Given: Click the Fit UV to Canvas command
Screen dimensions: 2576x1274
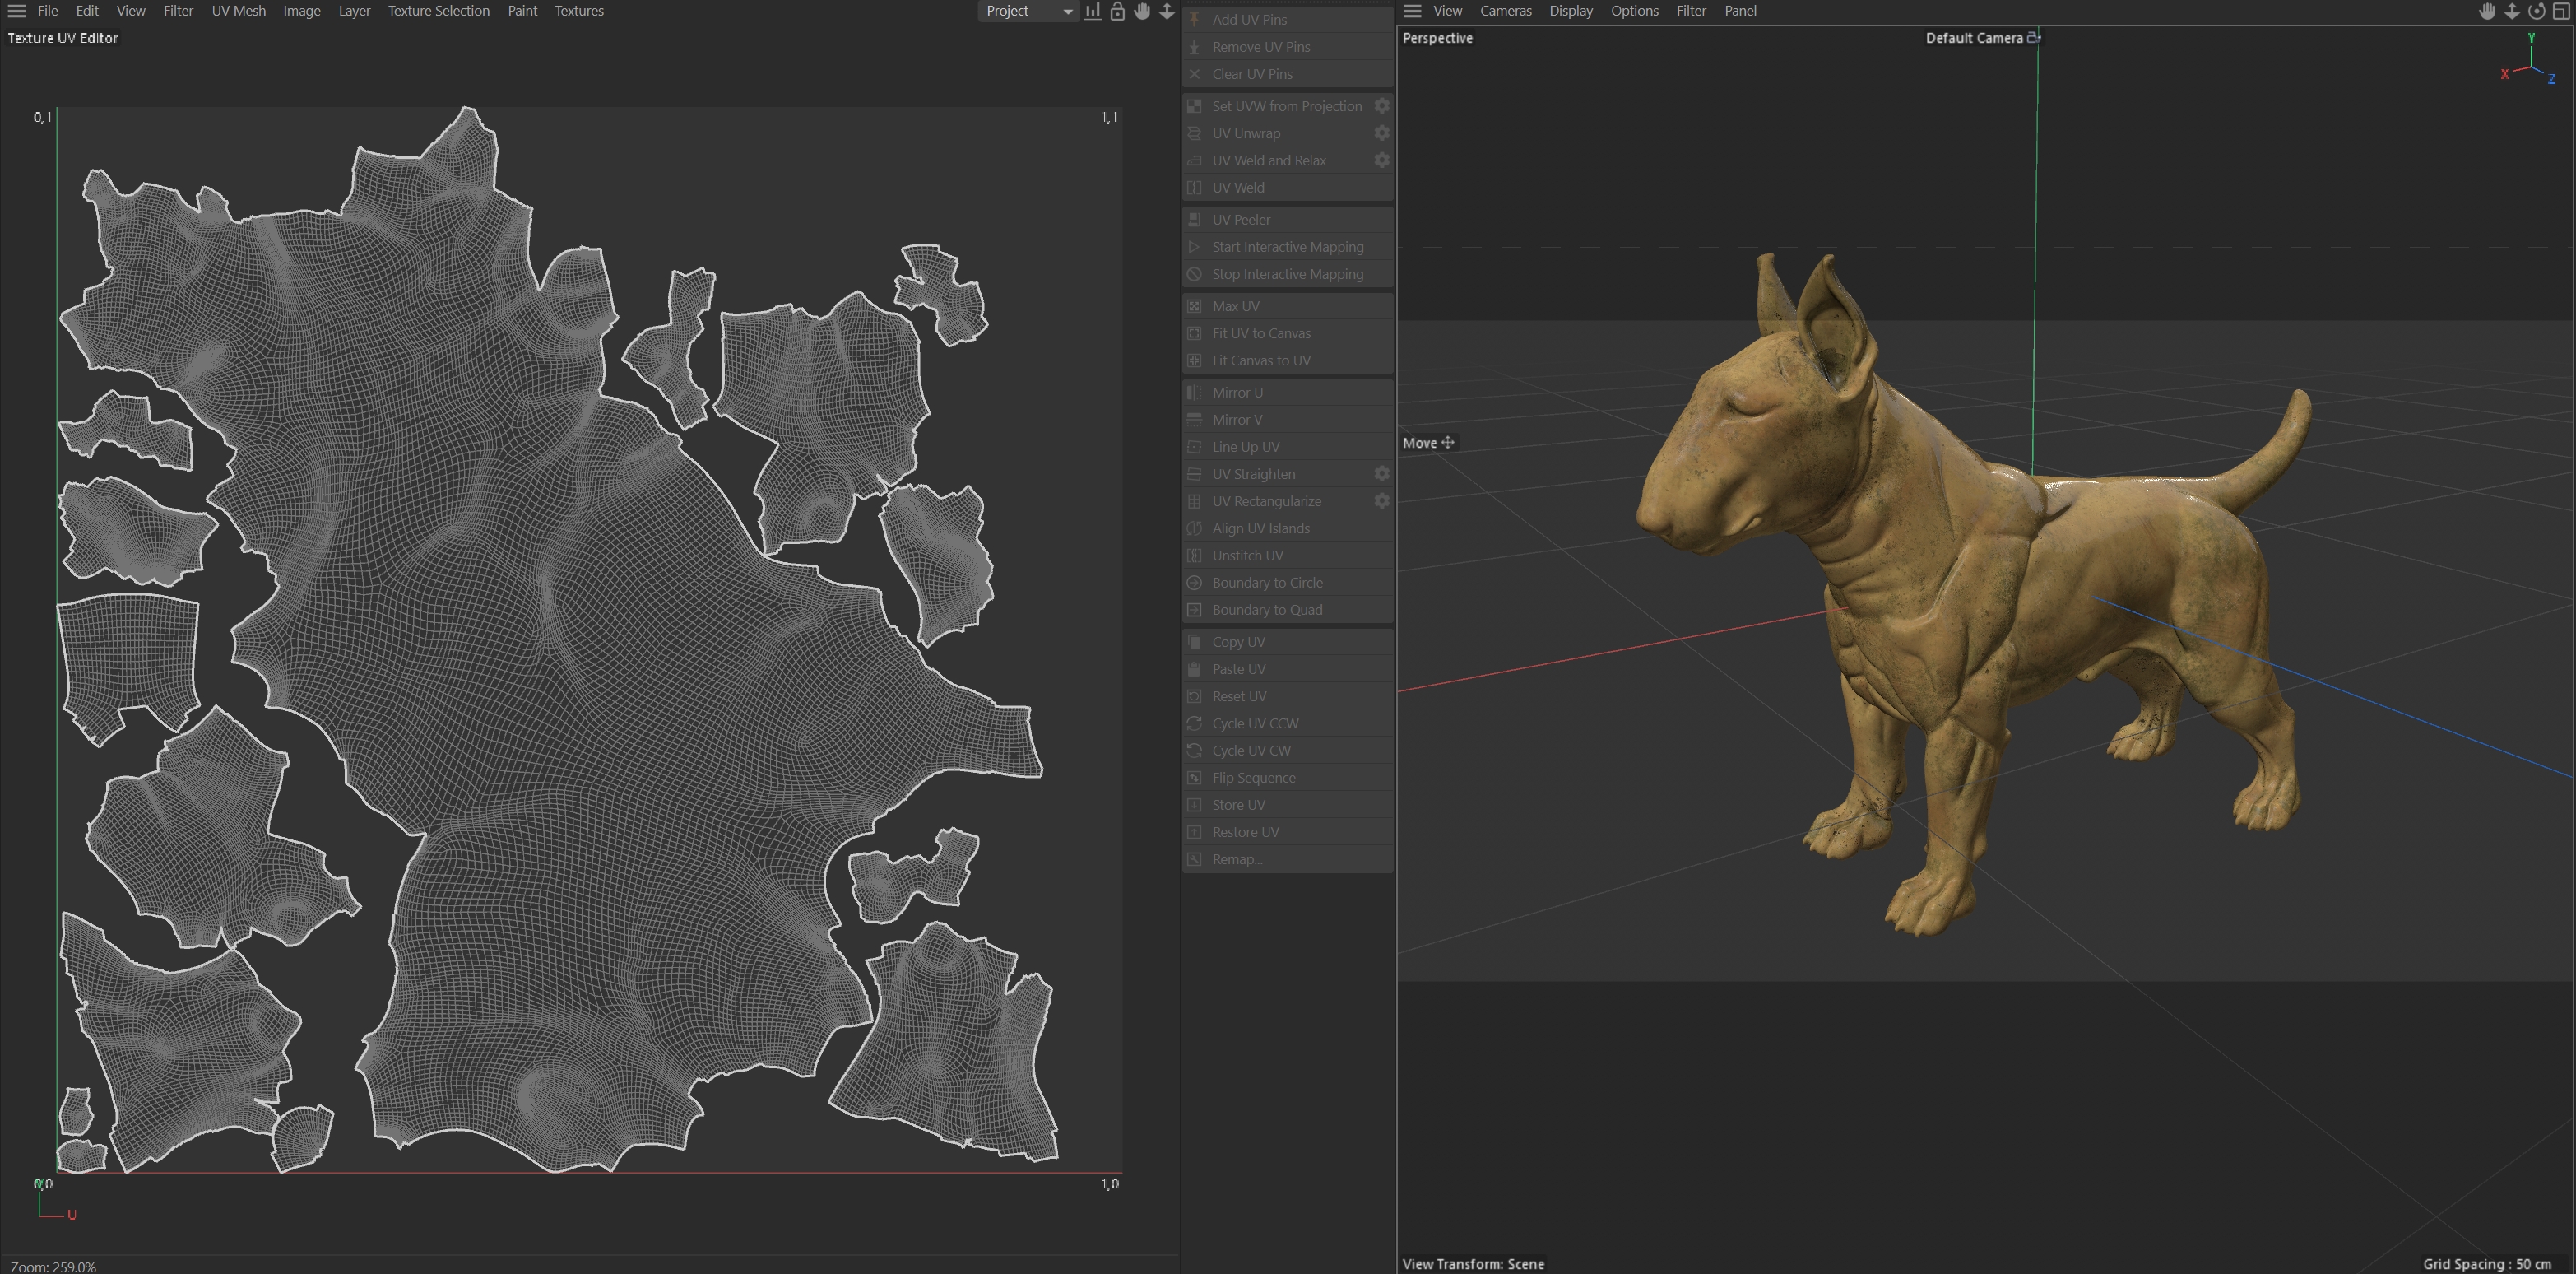Looking at the screenshot, I should point(1261,333).
